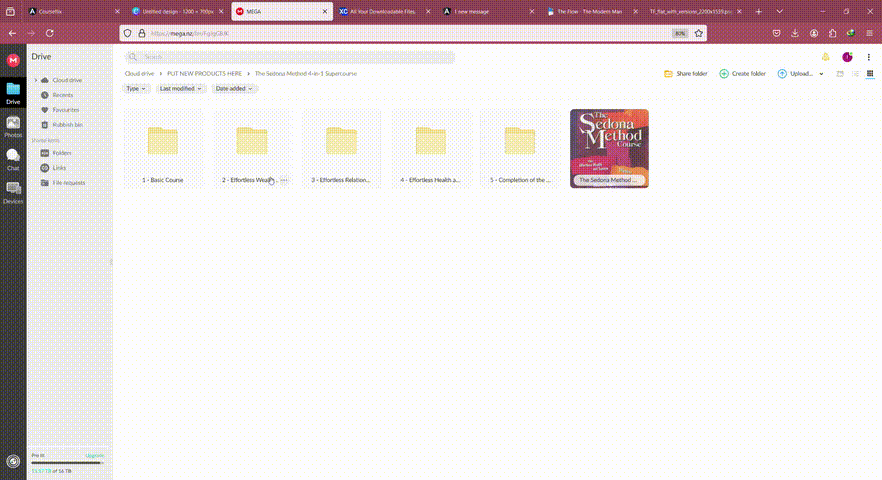The width and height of the screenshot is (882, 480).
Task: Close the MEGA browser tab
Action: [325, 11]
